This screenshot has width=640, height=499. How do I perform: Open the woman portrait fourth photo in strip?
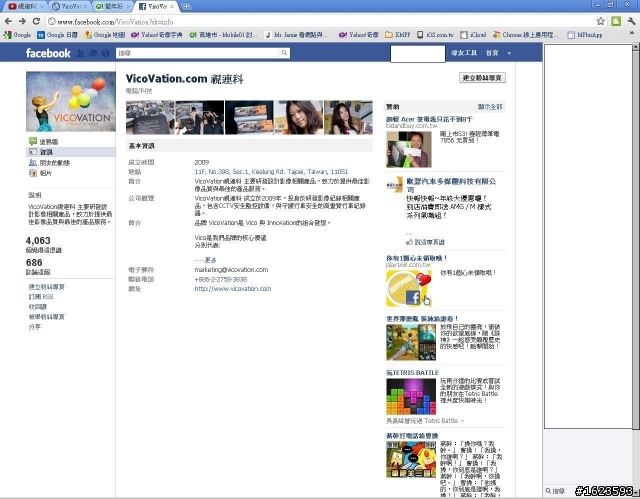pos(298,118)
